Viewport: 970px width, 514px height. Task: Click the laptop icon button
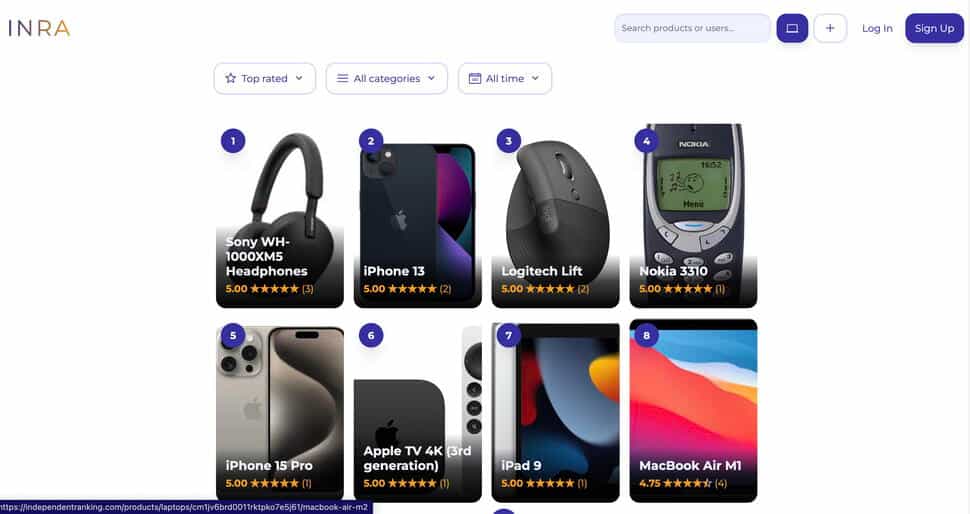click(x=792, y=28)
